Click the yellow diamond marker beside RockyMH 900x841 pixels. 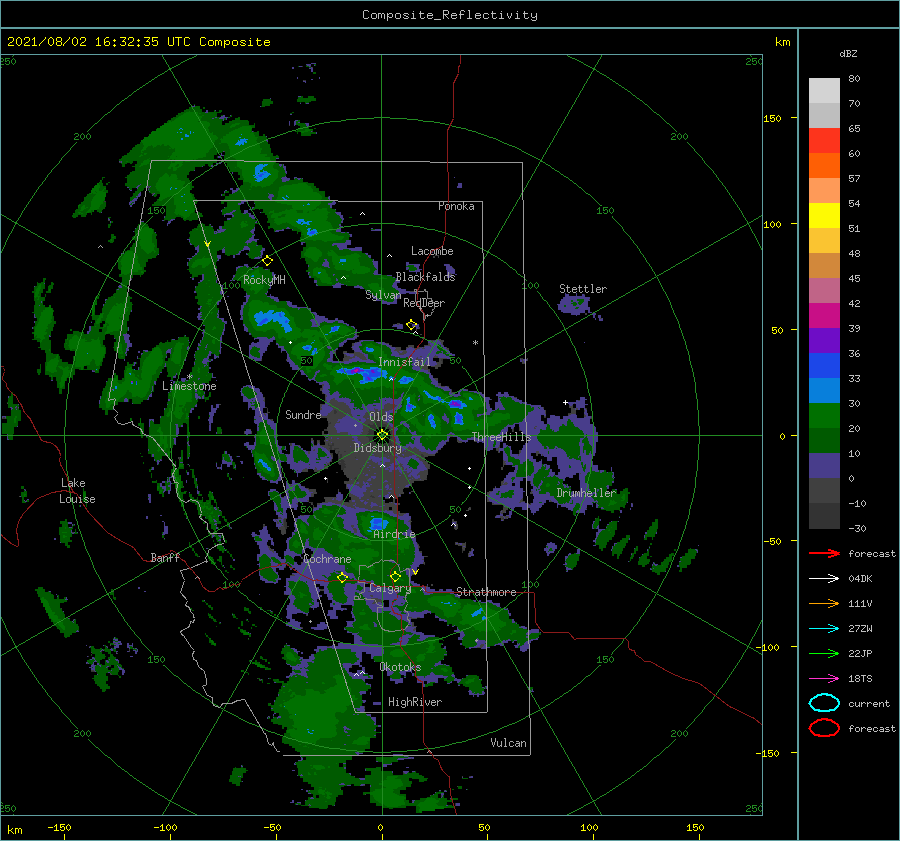tap(267, 261)
